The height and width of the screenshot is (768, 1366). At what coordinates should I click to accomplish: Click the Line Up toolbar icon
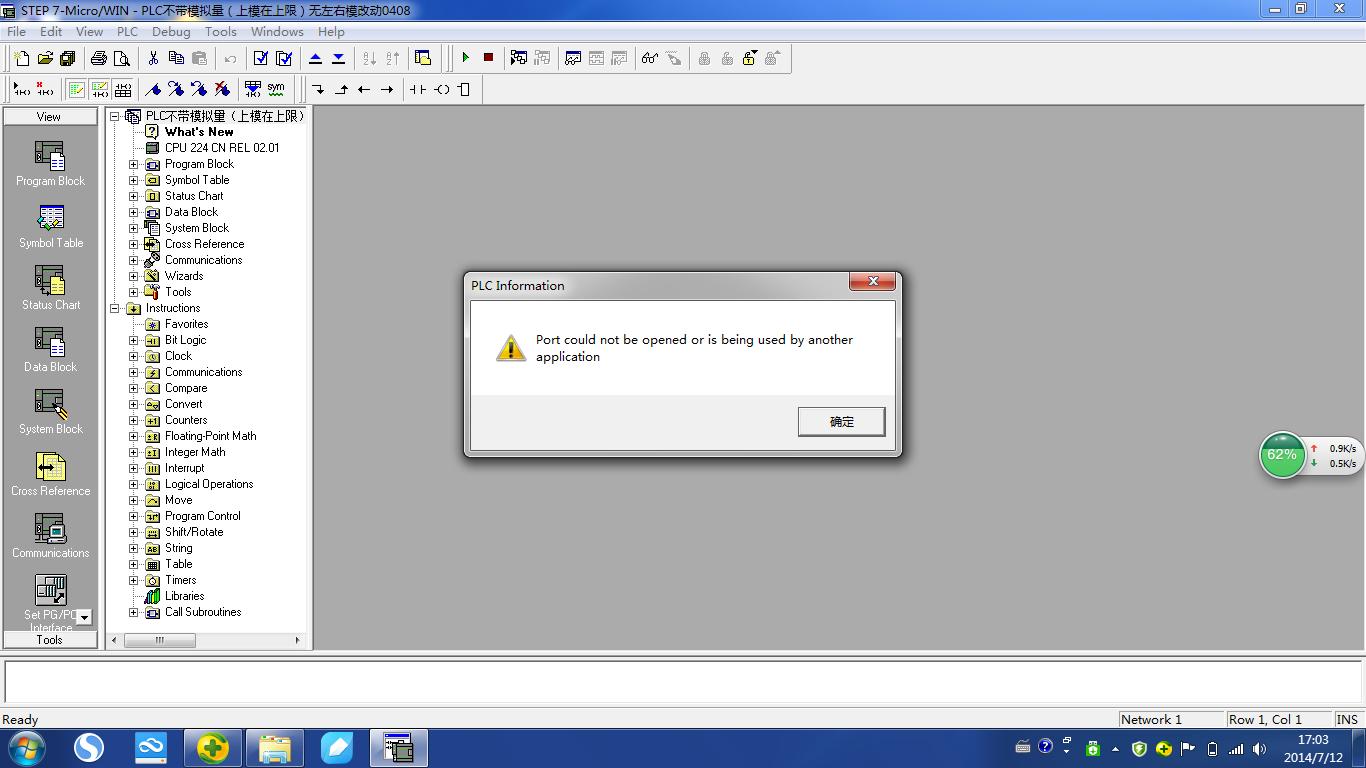coord(341,89)
